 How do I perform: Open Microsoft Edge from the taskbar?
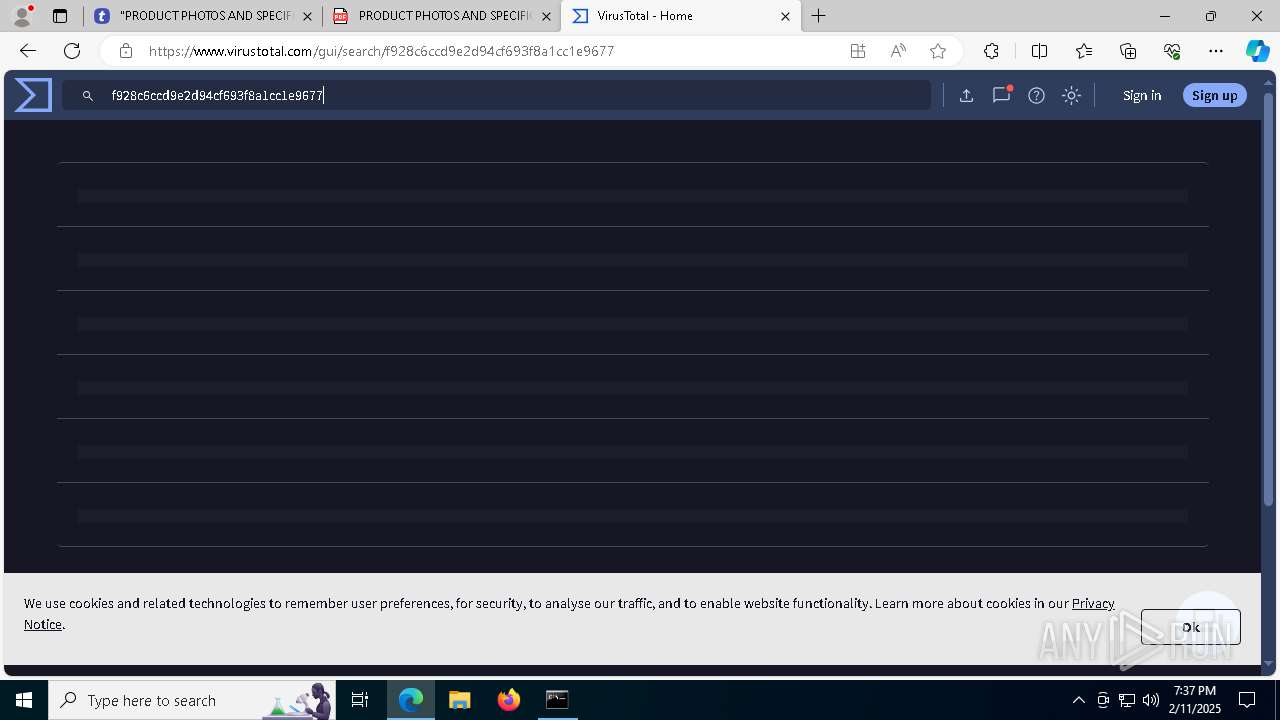click(411, 700)
